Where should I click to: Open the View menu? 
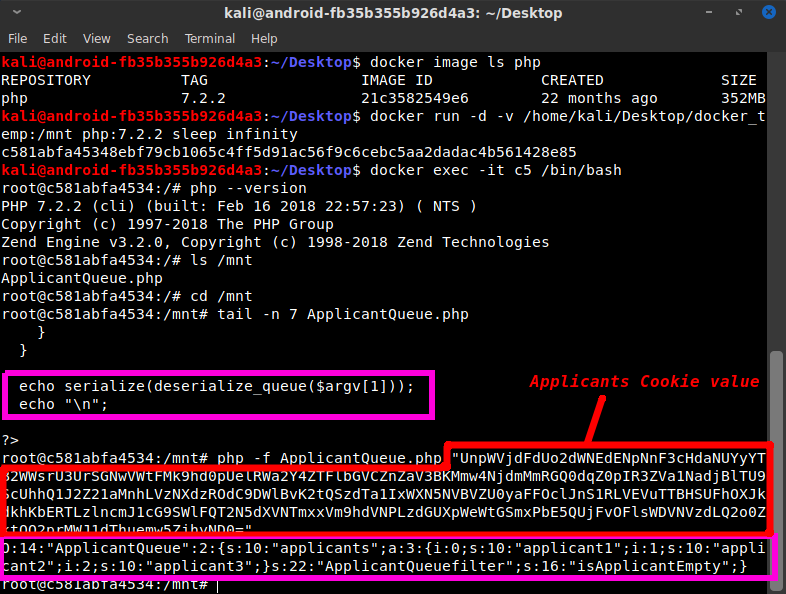pyautogui.click(x=97, y=39)
